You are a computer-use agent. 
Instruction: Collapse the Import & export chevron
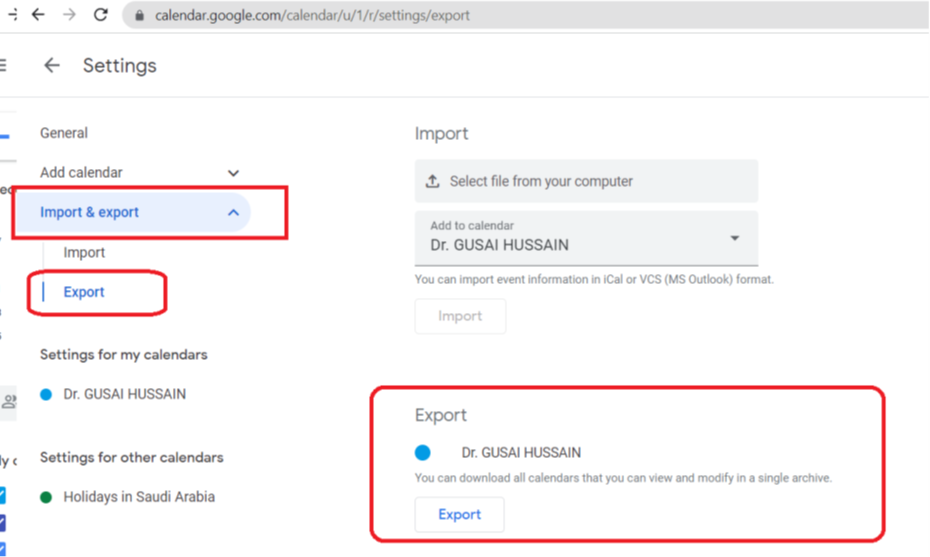point(233,212)
